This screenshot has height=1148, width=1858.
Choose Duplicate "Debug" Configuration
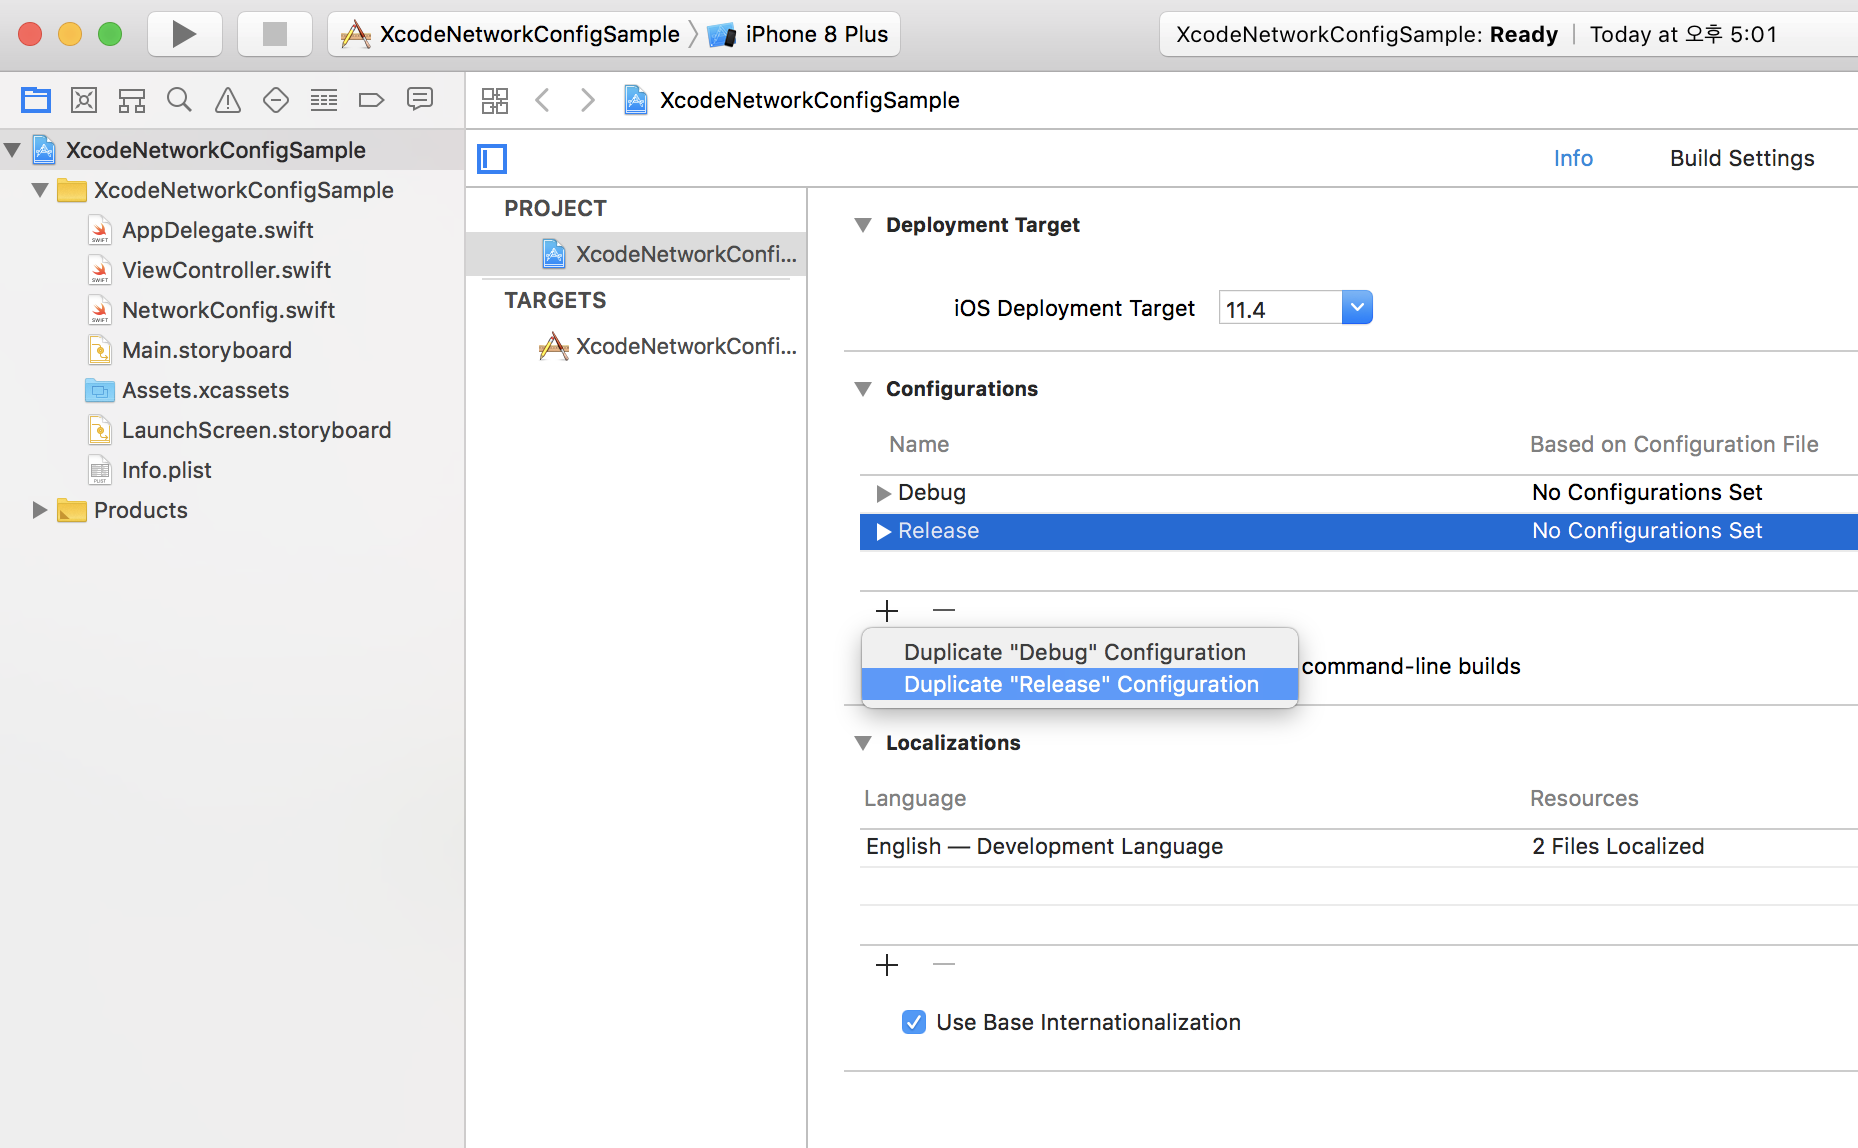1079,652
